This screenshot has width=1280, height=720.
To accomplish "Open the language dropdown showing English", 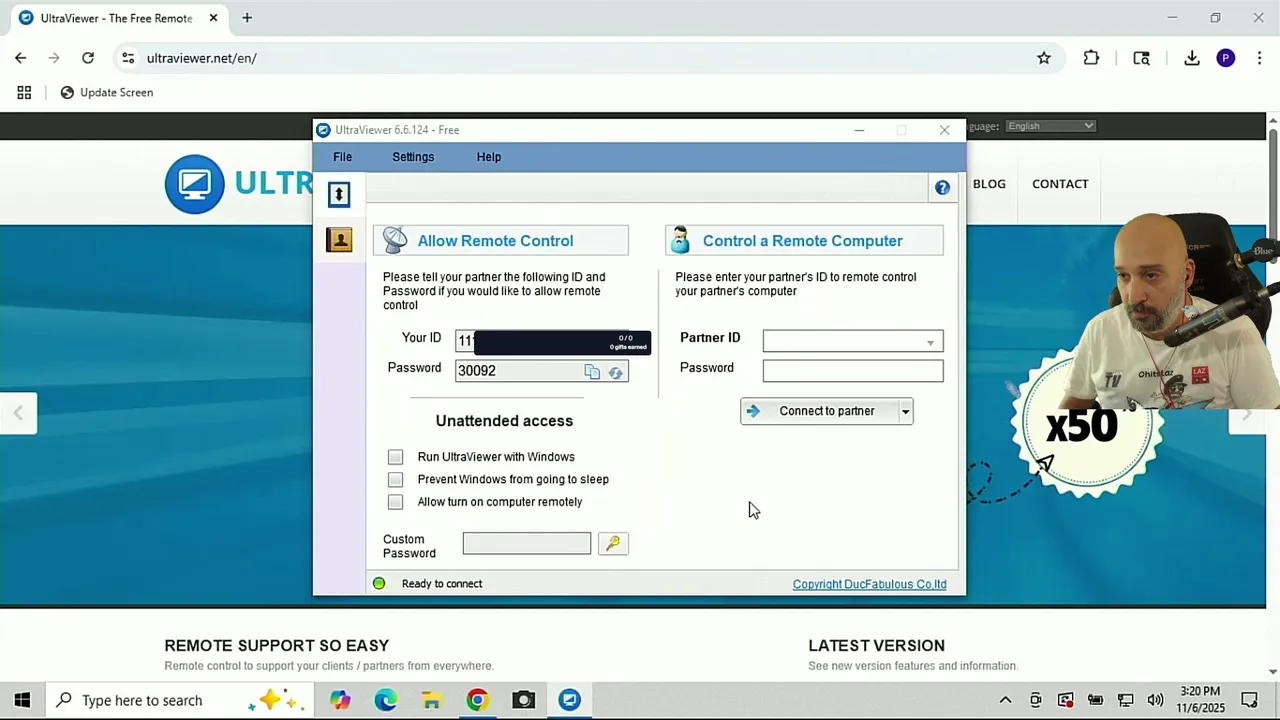I will pyautogui.click(x=1050, y=126).
